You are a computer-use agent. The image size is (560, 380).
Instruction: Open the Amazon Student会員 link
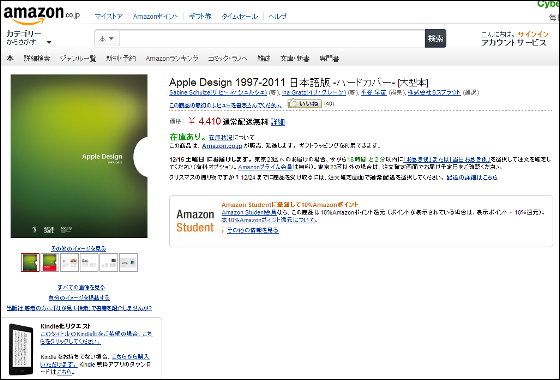(x=249, y=212)
